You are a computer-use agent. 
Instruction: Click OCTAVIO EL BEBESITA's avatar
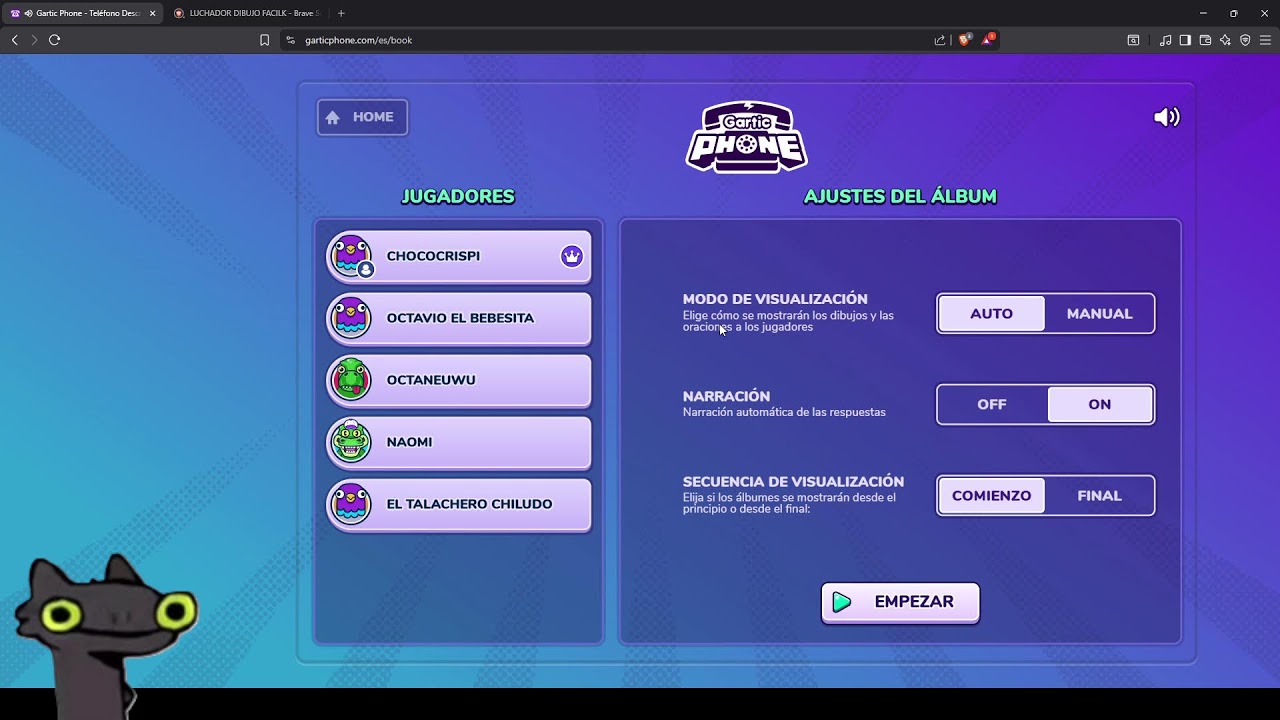351,318
